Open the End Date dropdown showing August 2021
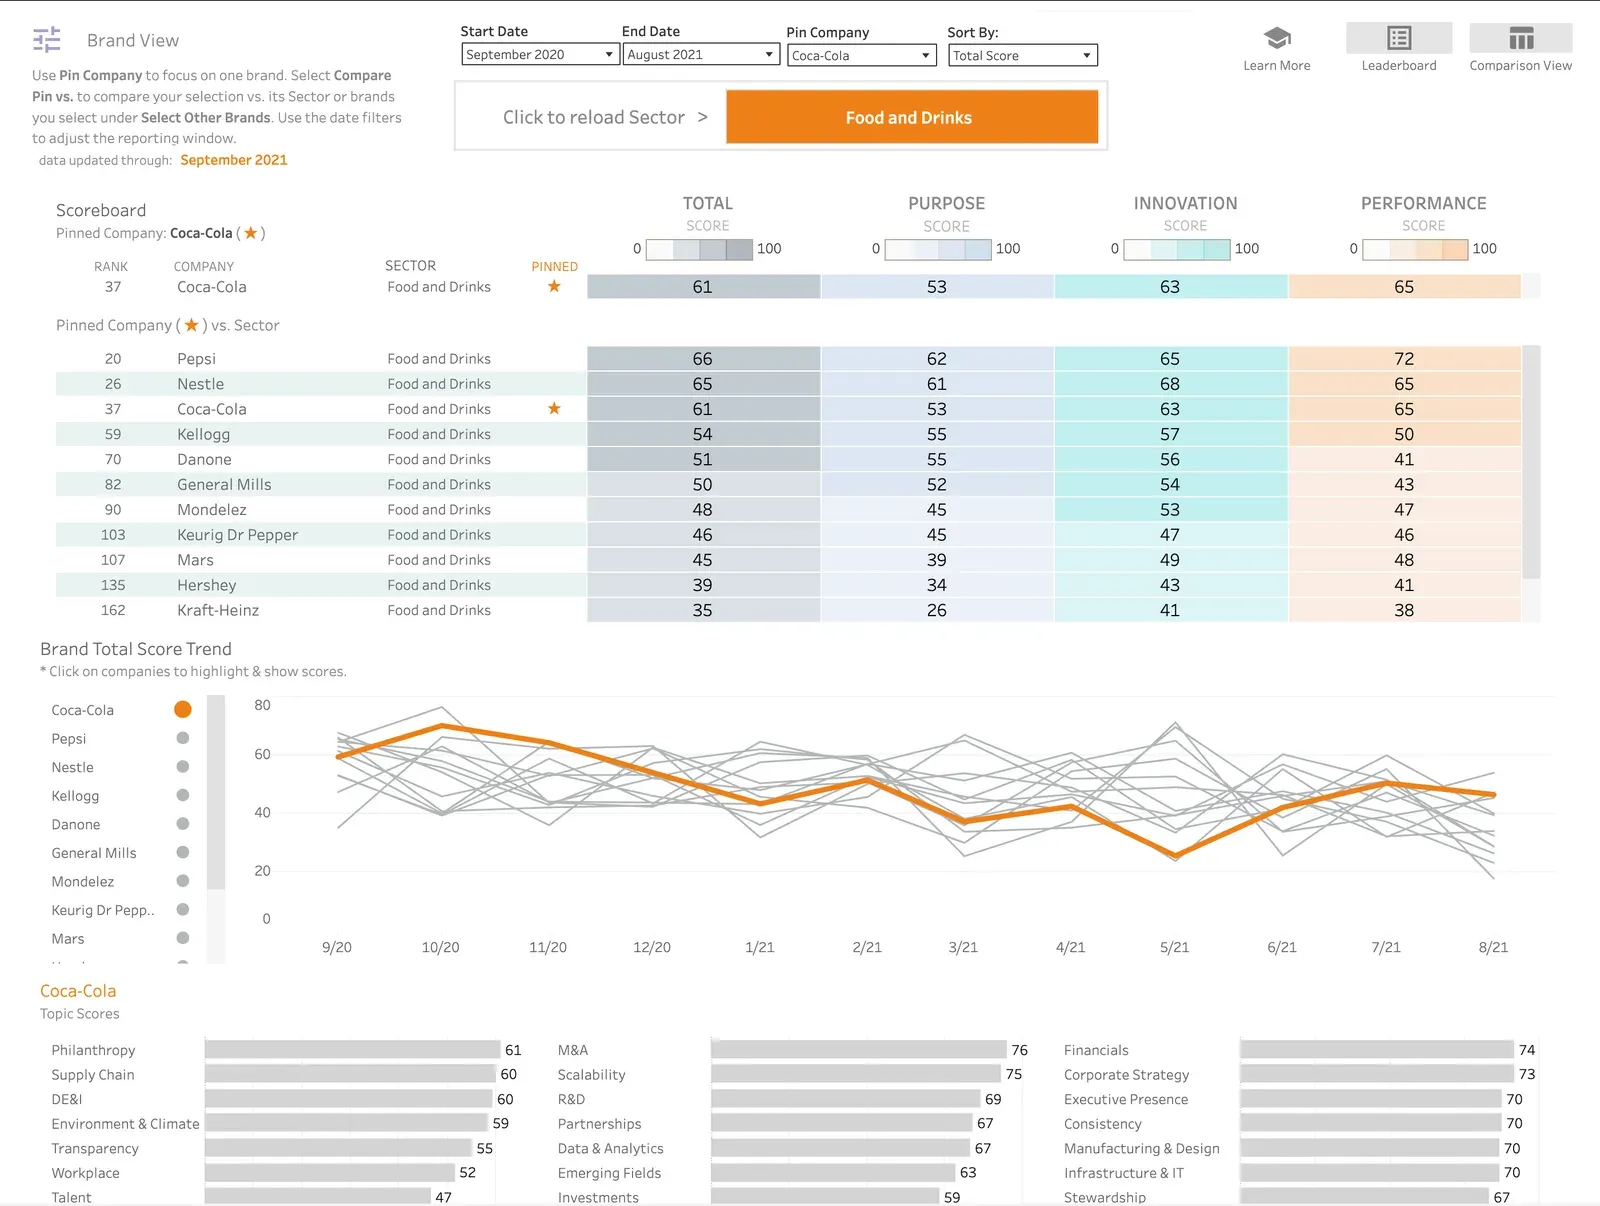This screenshot has width=1600, height=1206. coord(701,55)
